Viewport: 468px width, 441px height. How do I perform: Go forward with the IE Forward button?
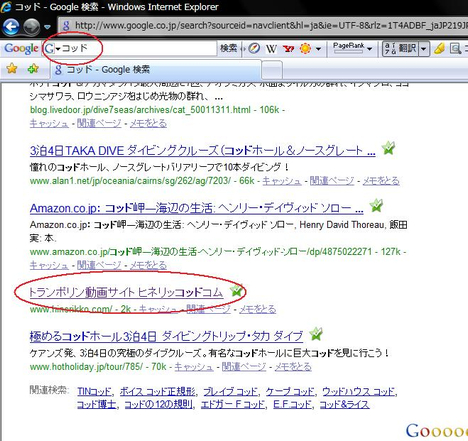(x=32, y=27)
